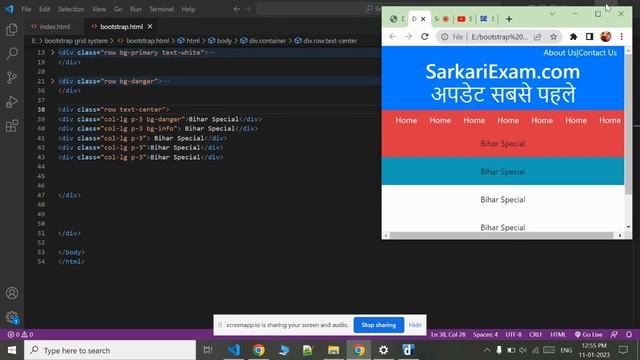Click div.container breadcrumb item
The image size is (640, 360).
tap(264, 41)
